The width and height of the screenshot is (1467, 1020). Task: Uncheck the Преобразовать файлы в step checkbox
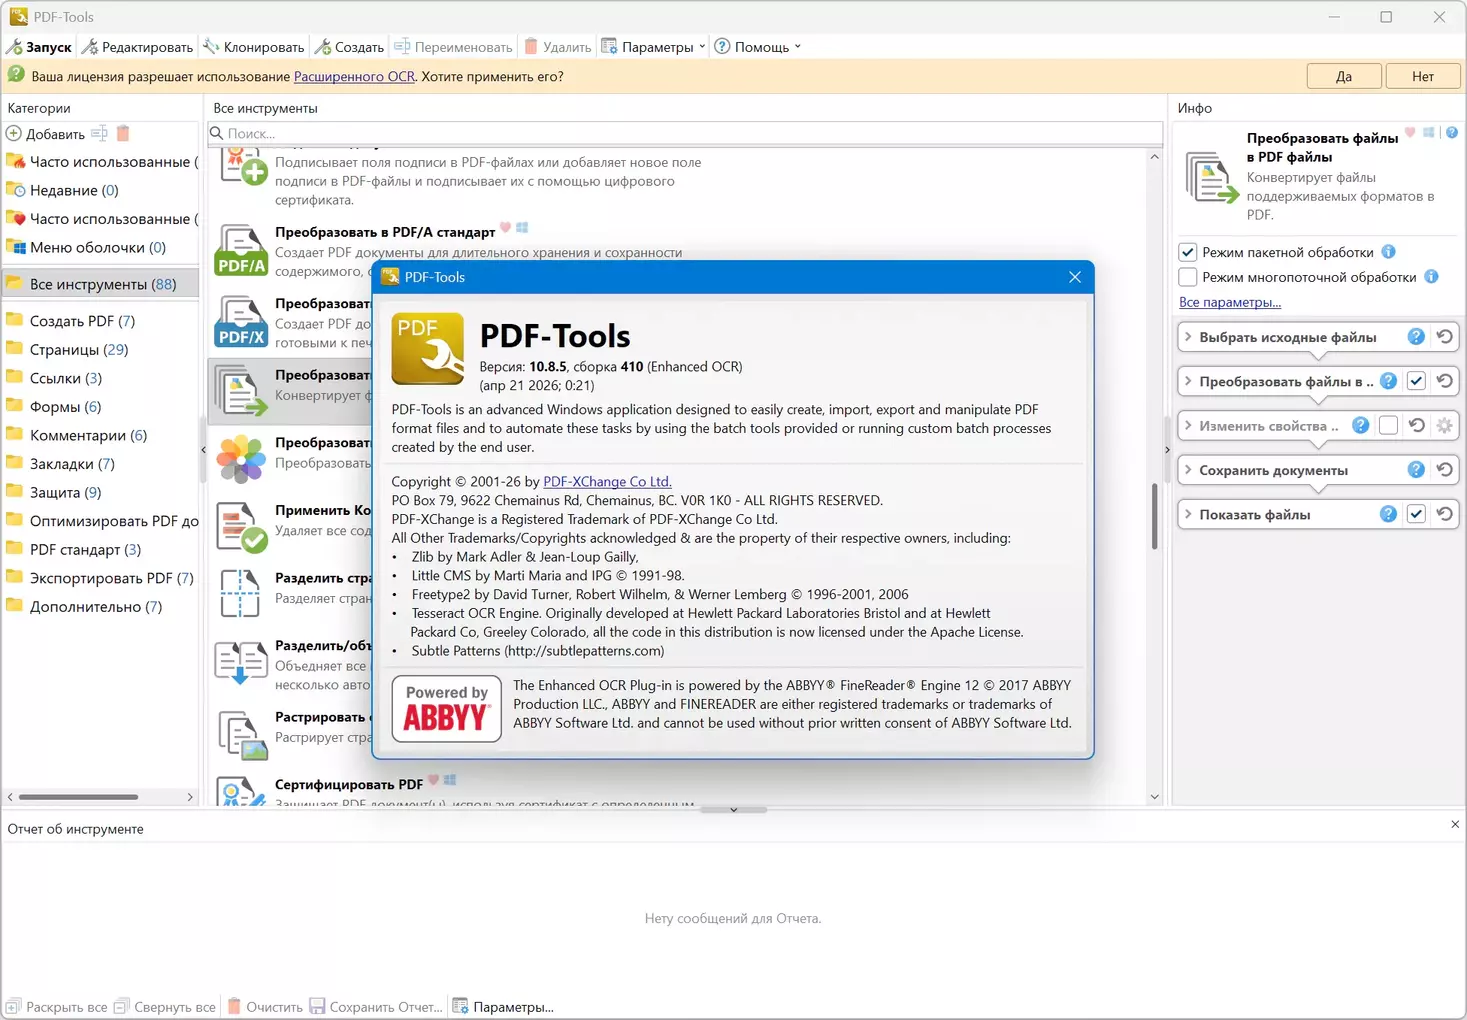1416,381
